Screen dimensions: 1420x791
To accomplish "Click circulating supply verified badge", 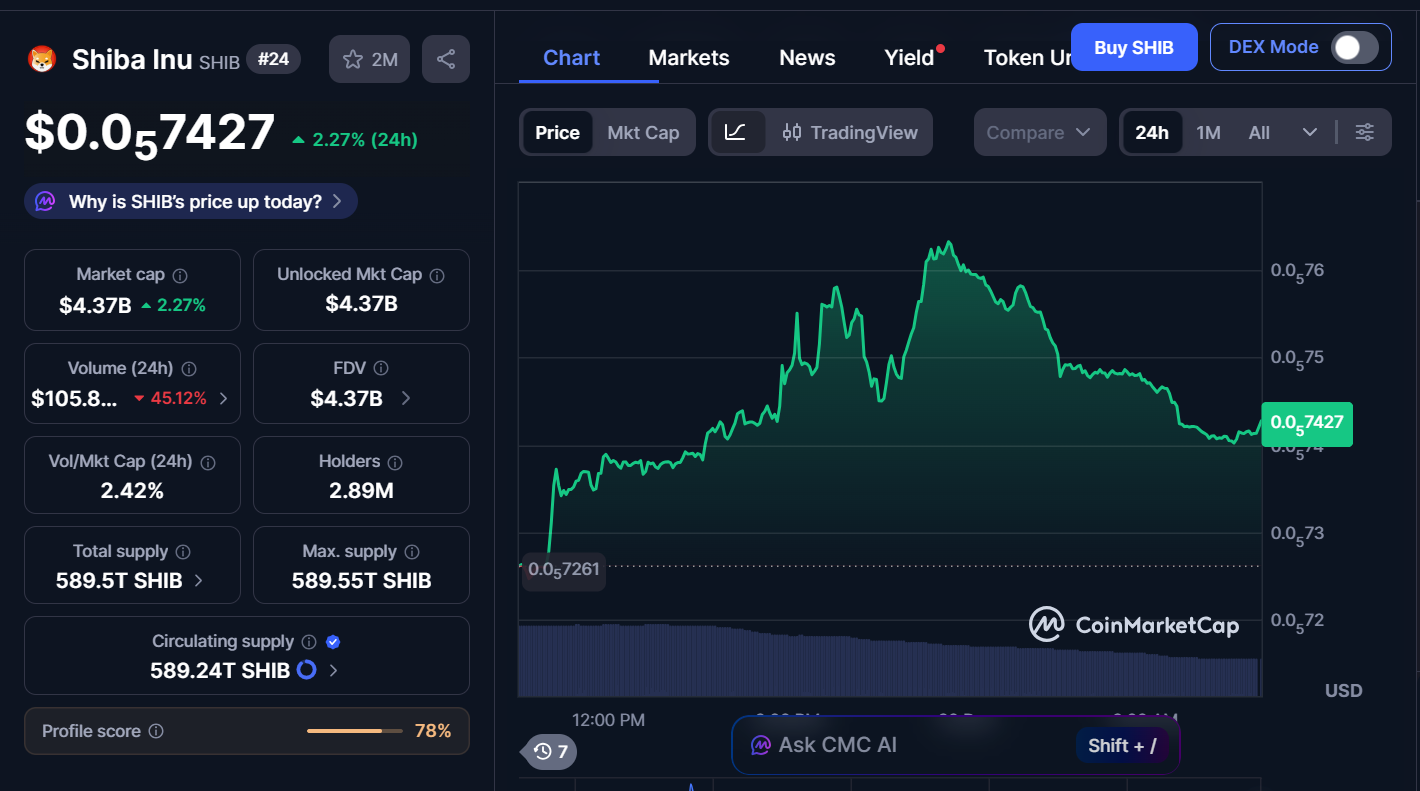I will point(334,642).
